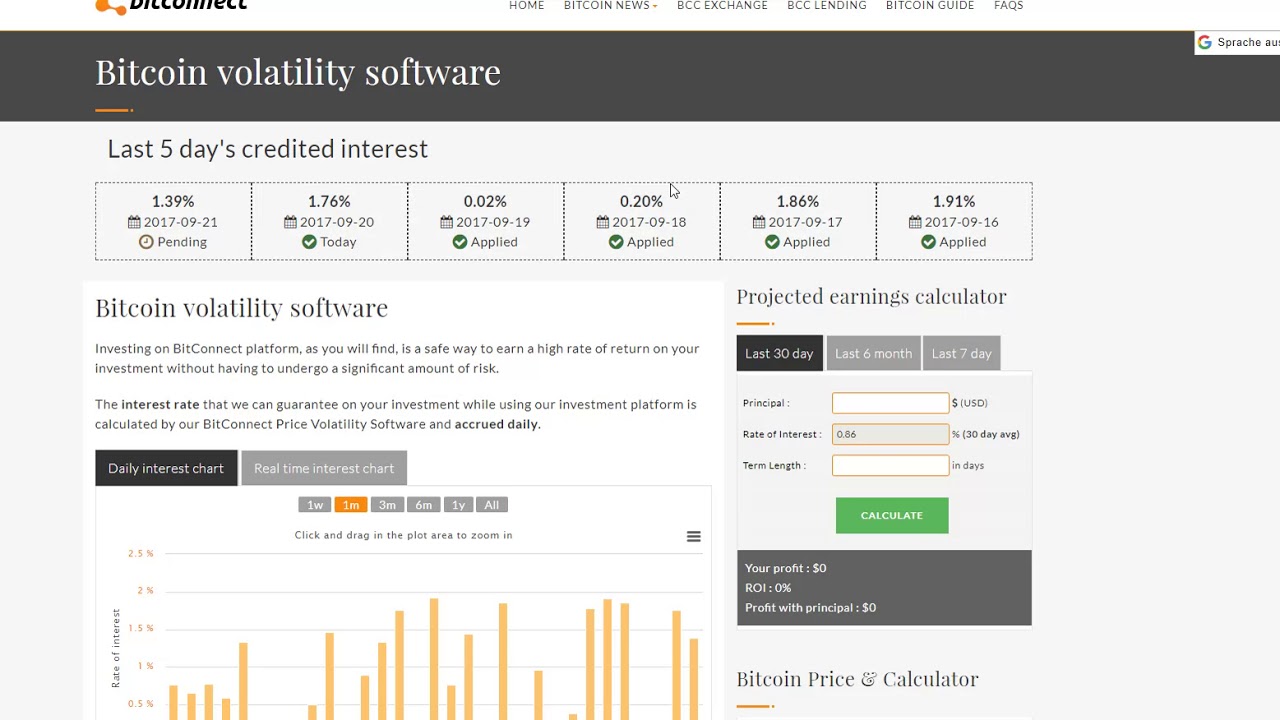This screenshot has height=720, width=1280.
Task: Set chart range to All
Action: tap(491, 505)
